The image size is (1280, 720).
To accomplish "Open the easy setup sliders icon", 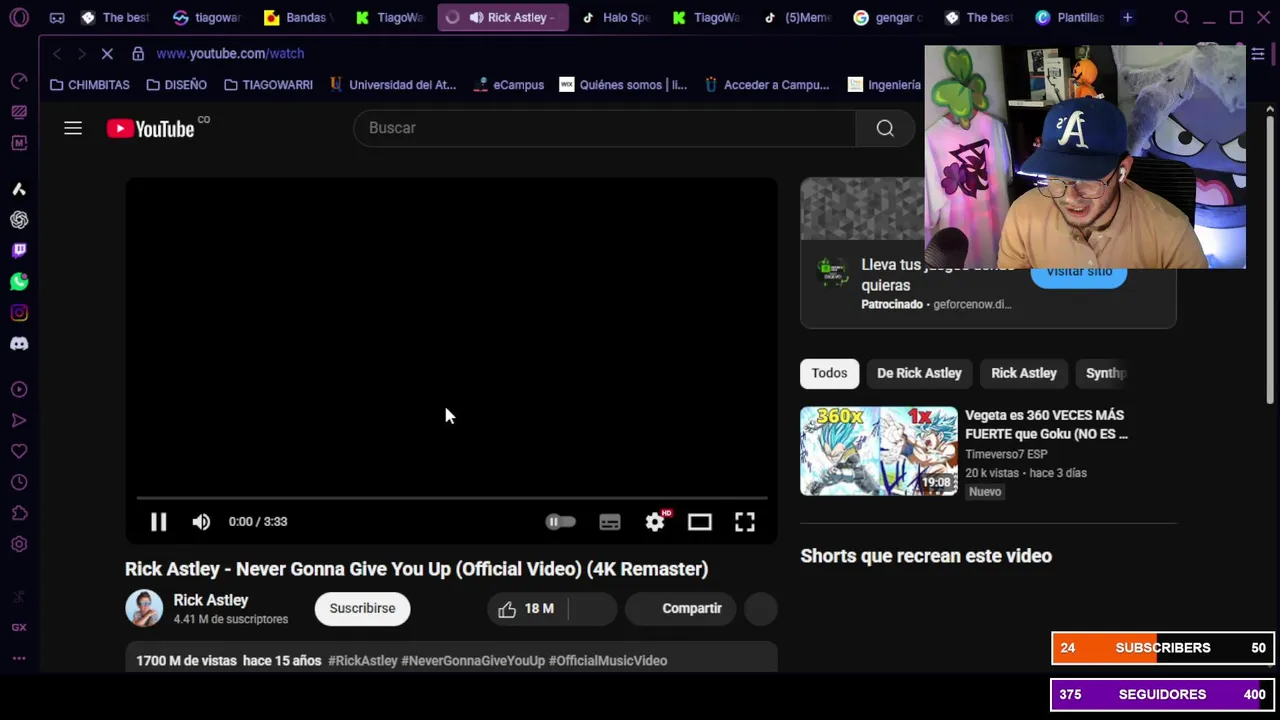I will tap(1258, 54).
